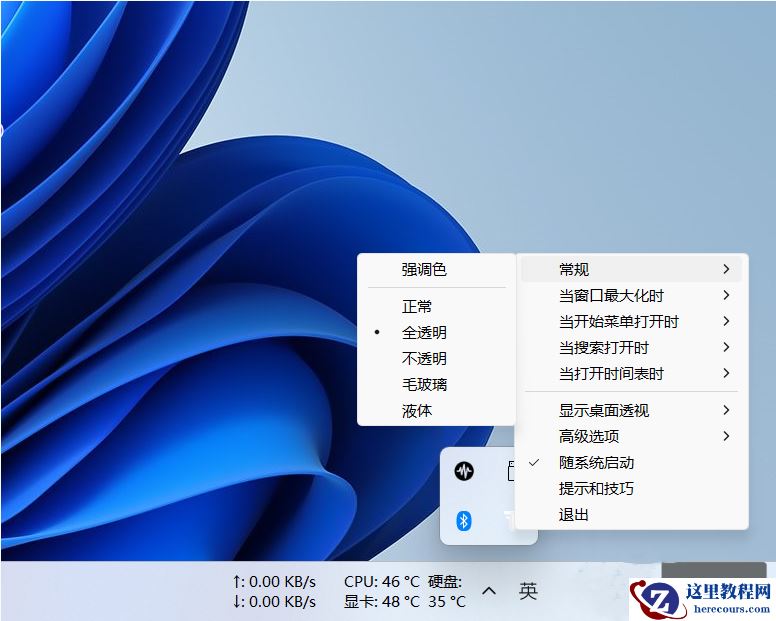Select the 强调色 accent color option
Viewport: 776px width, 621px height.
436,270
